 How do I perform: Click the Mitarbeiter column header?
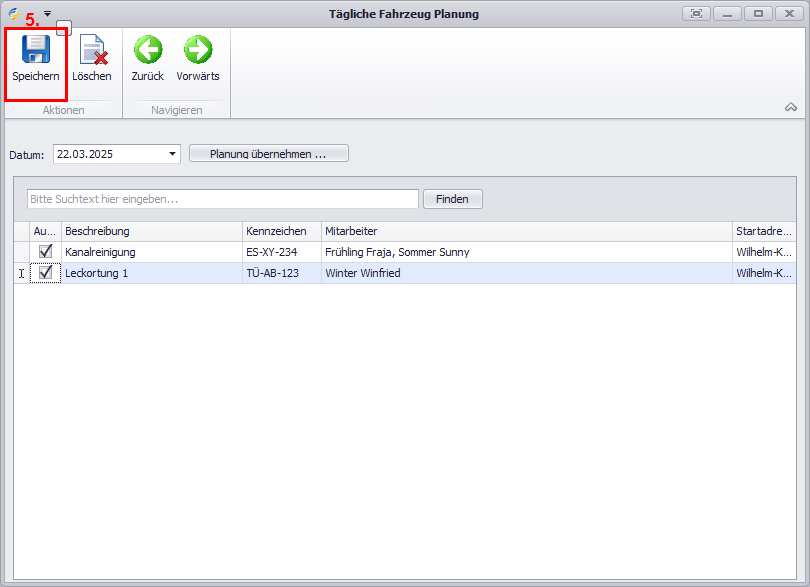tap(526, 231)
